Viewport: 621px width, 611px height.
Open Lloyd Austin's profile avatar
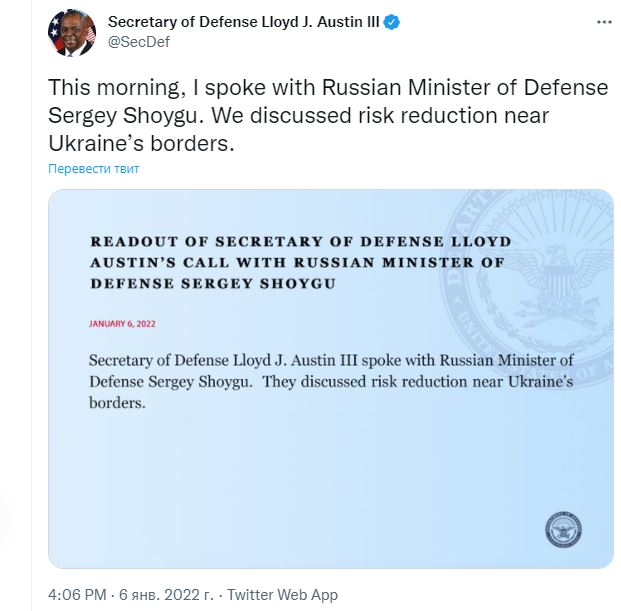pyautogui.click(x=72, y=33)
